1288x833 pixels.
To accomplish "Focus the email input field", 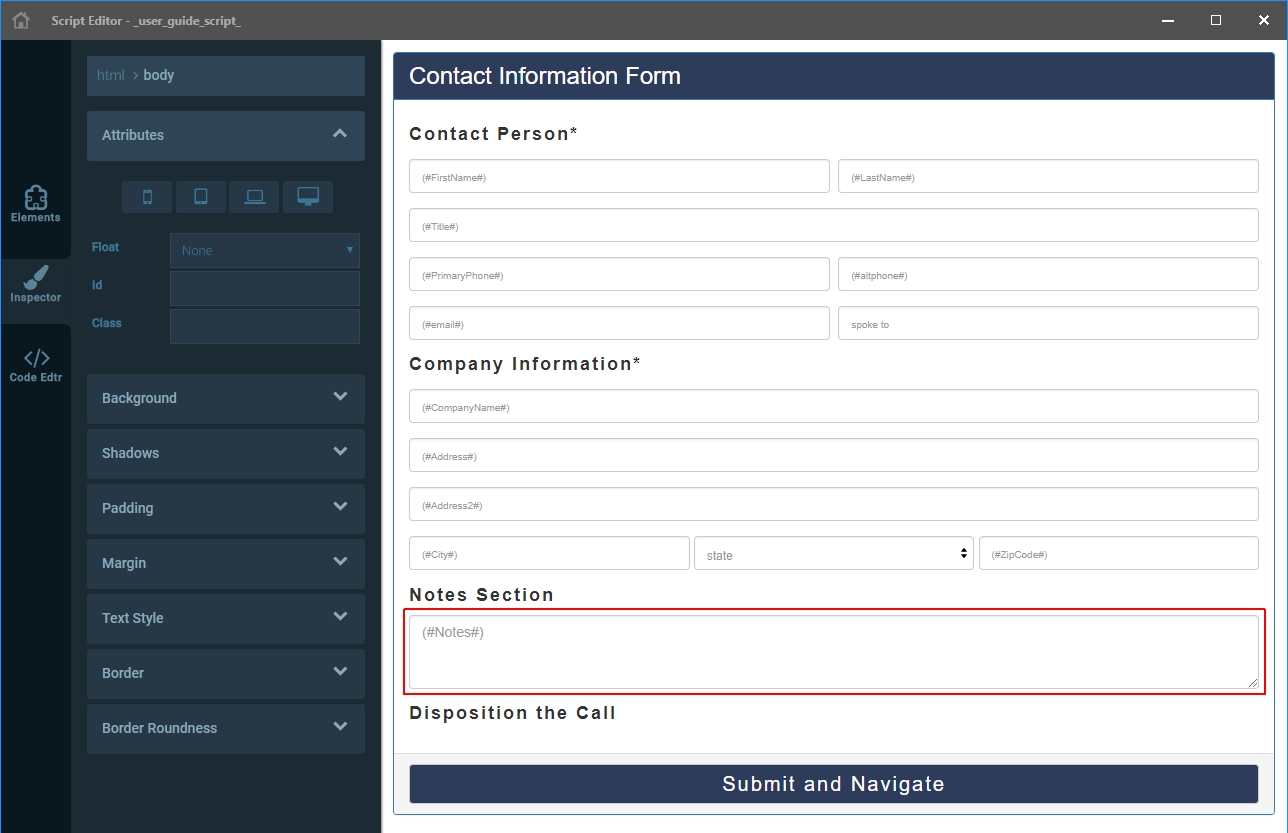I will 619,323.
